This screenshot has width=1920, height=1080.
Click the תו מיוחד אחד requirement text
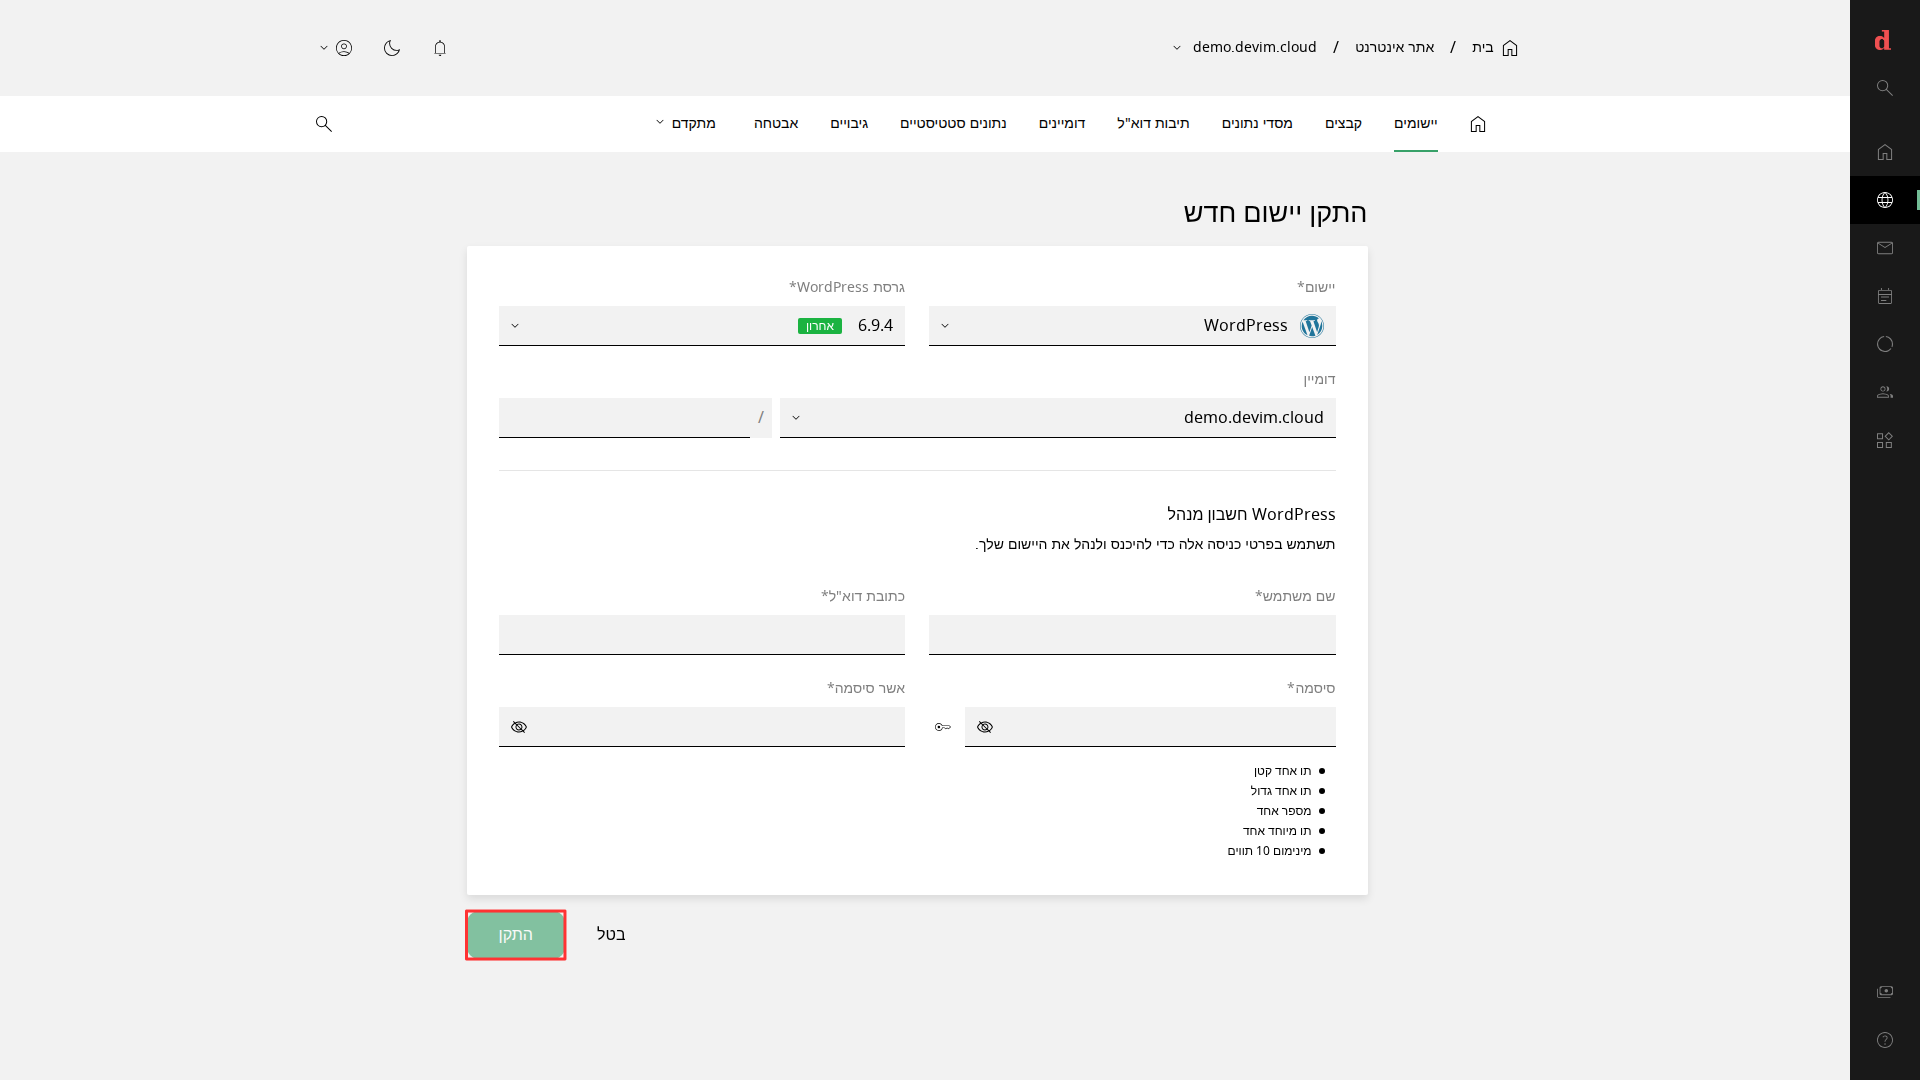click(x=1277, y=831)
